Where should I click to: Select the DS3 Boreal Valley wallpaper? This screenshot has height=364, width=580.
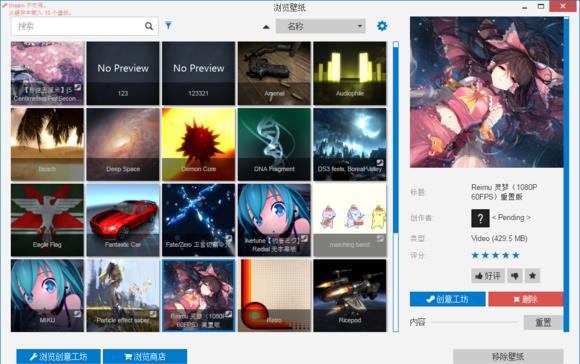350,144
